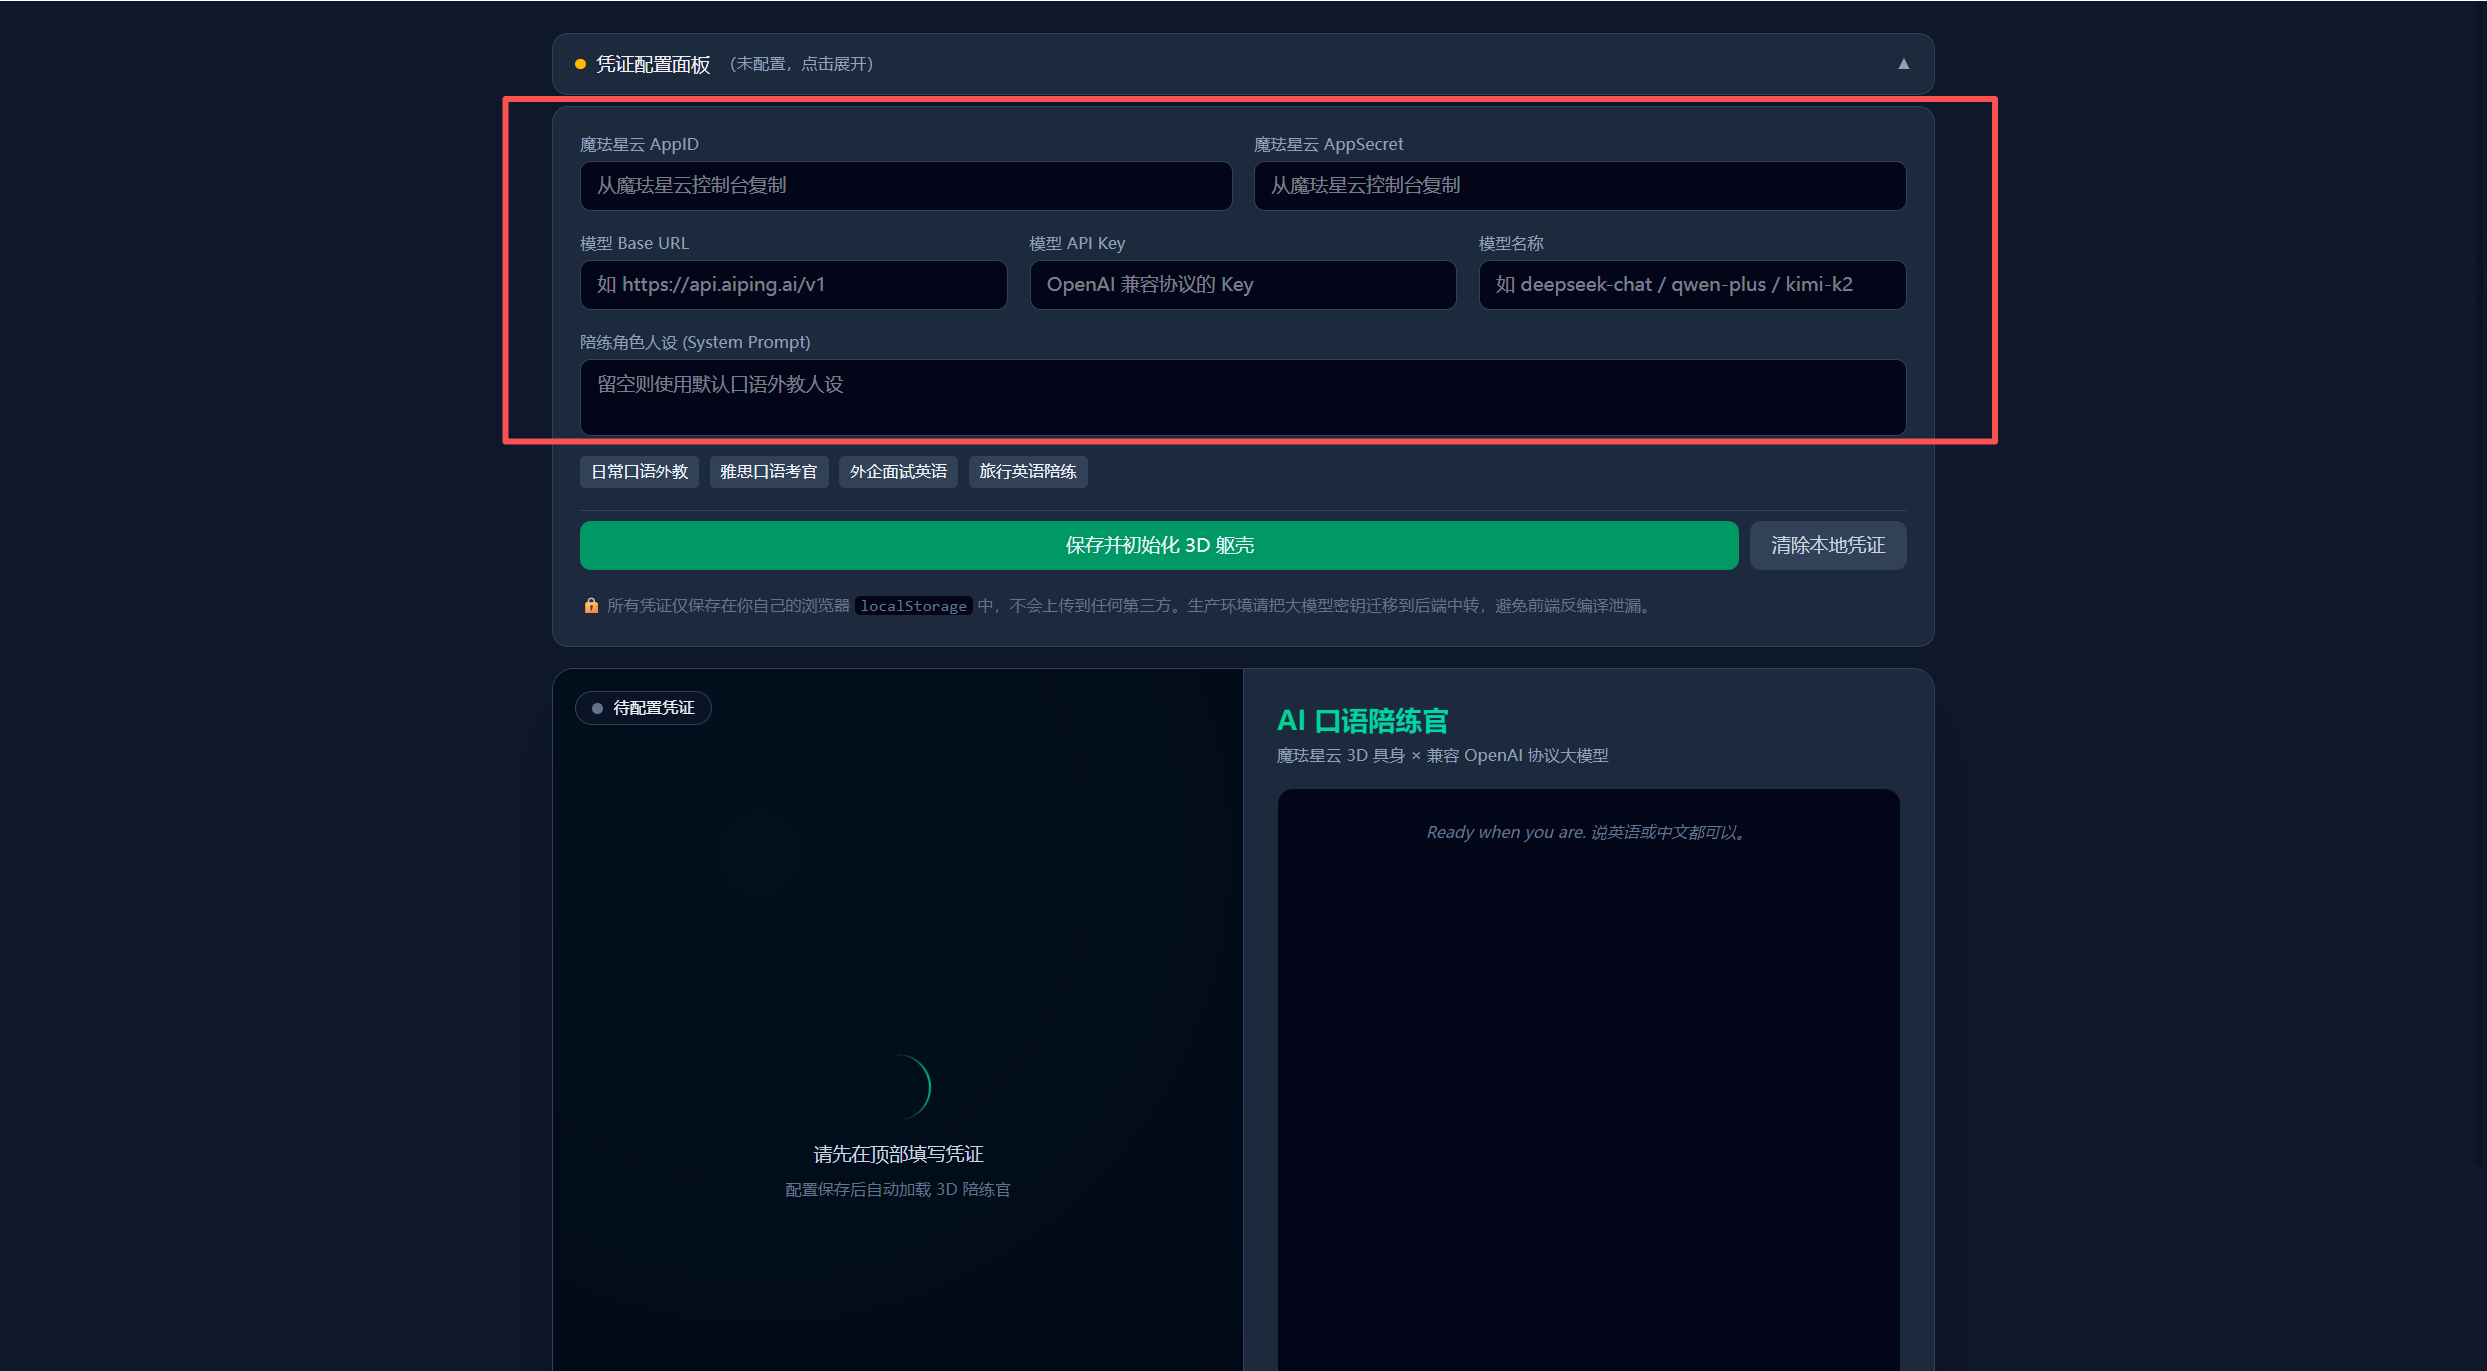Click 清除本地凭证 button
Viewport: 2487px width, 1371px height.
click(1828, 546)
